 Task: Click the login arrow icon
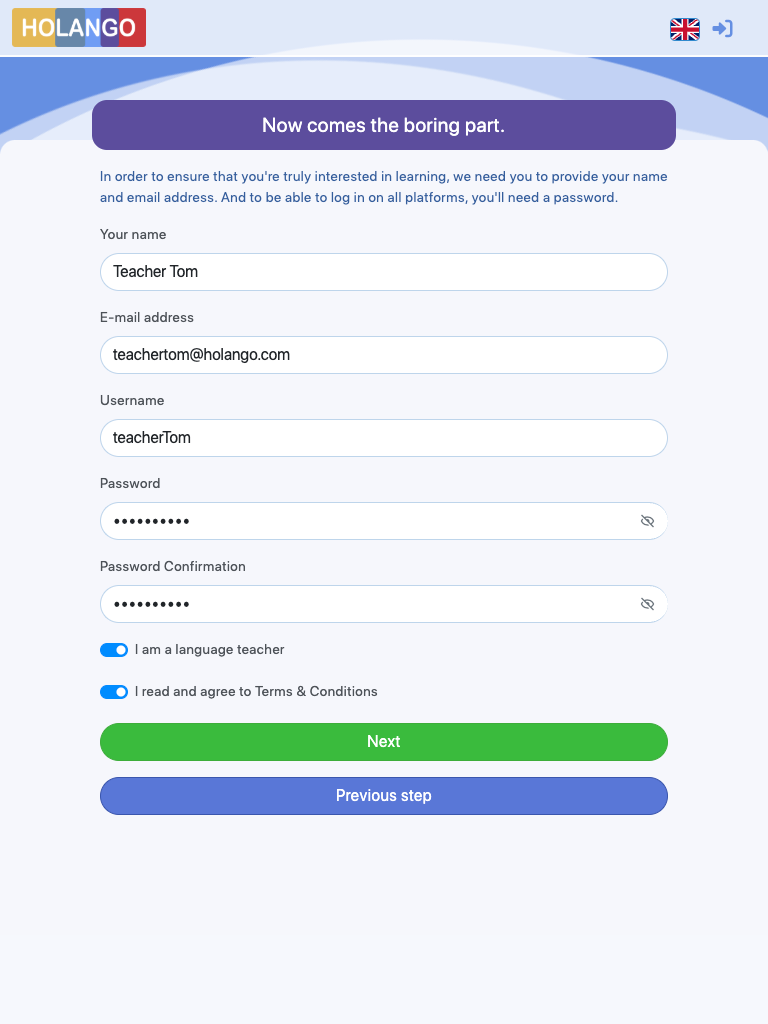click(722, 29)
